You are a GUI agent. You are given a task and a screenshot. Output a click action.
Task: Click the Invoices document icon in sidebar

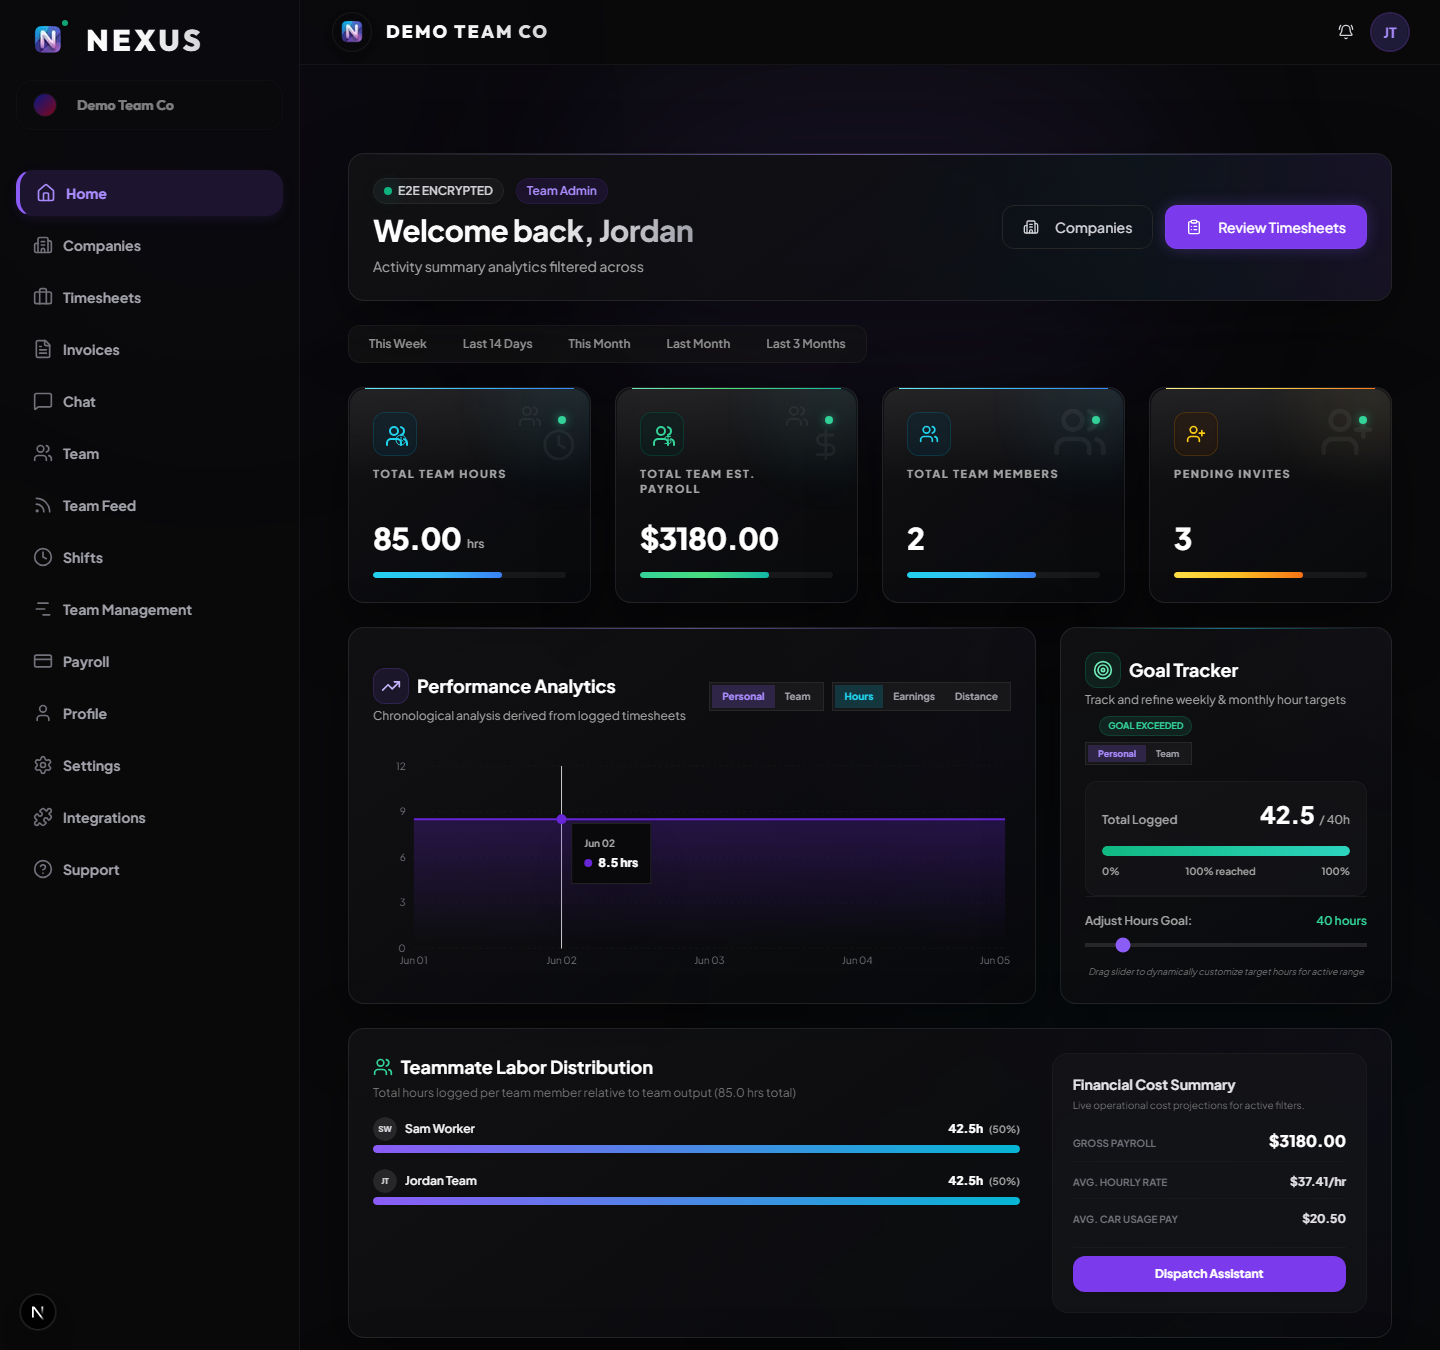(x=43, y=349)
